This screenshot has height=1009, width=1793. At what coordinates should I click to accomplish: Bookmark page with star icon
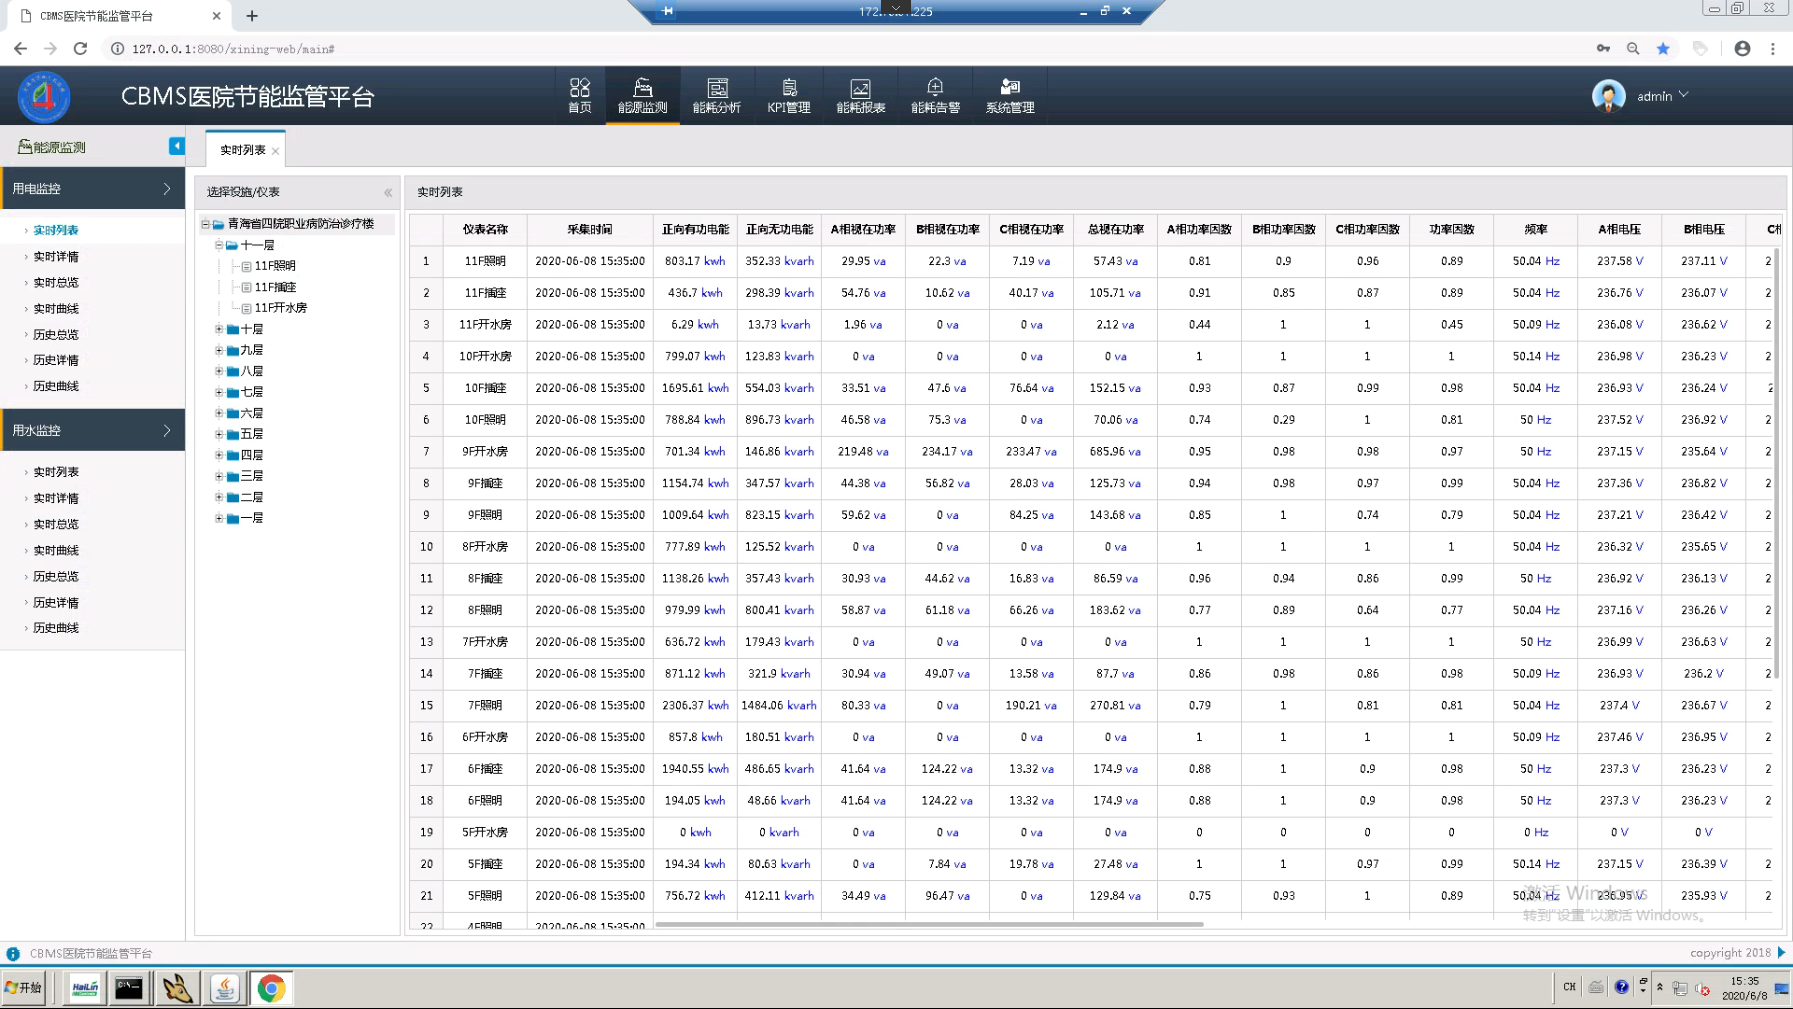(1663, 48)
